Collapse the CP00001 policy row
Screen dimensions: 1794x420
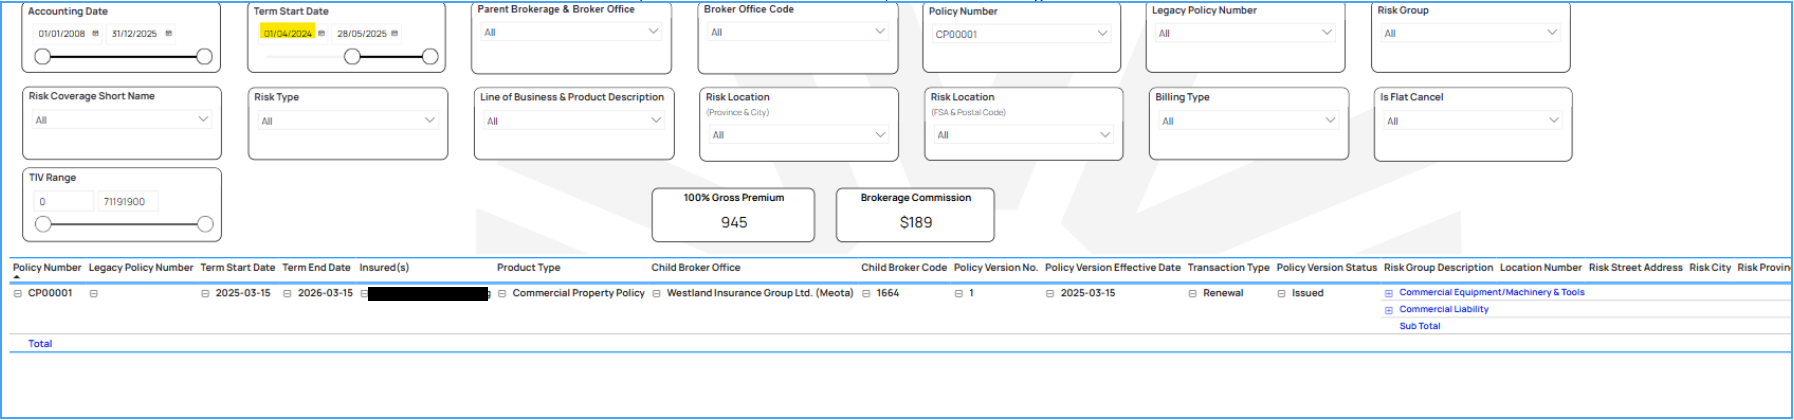pos(17,293)
